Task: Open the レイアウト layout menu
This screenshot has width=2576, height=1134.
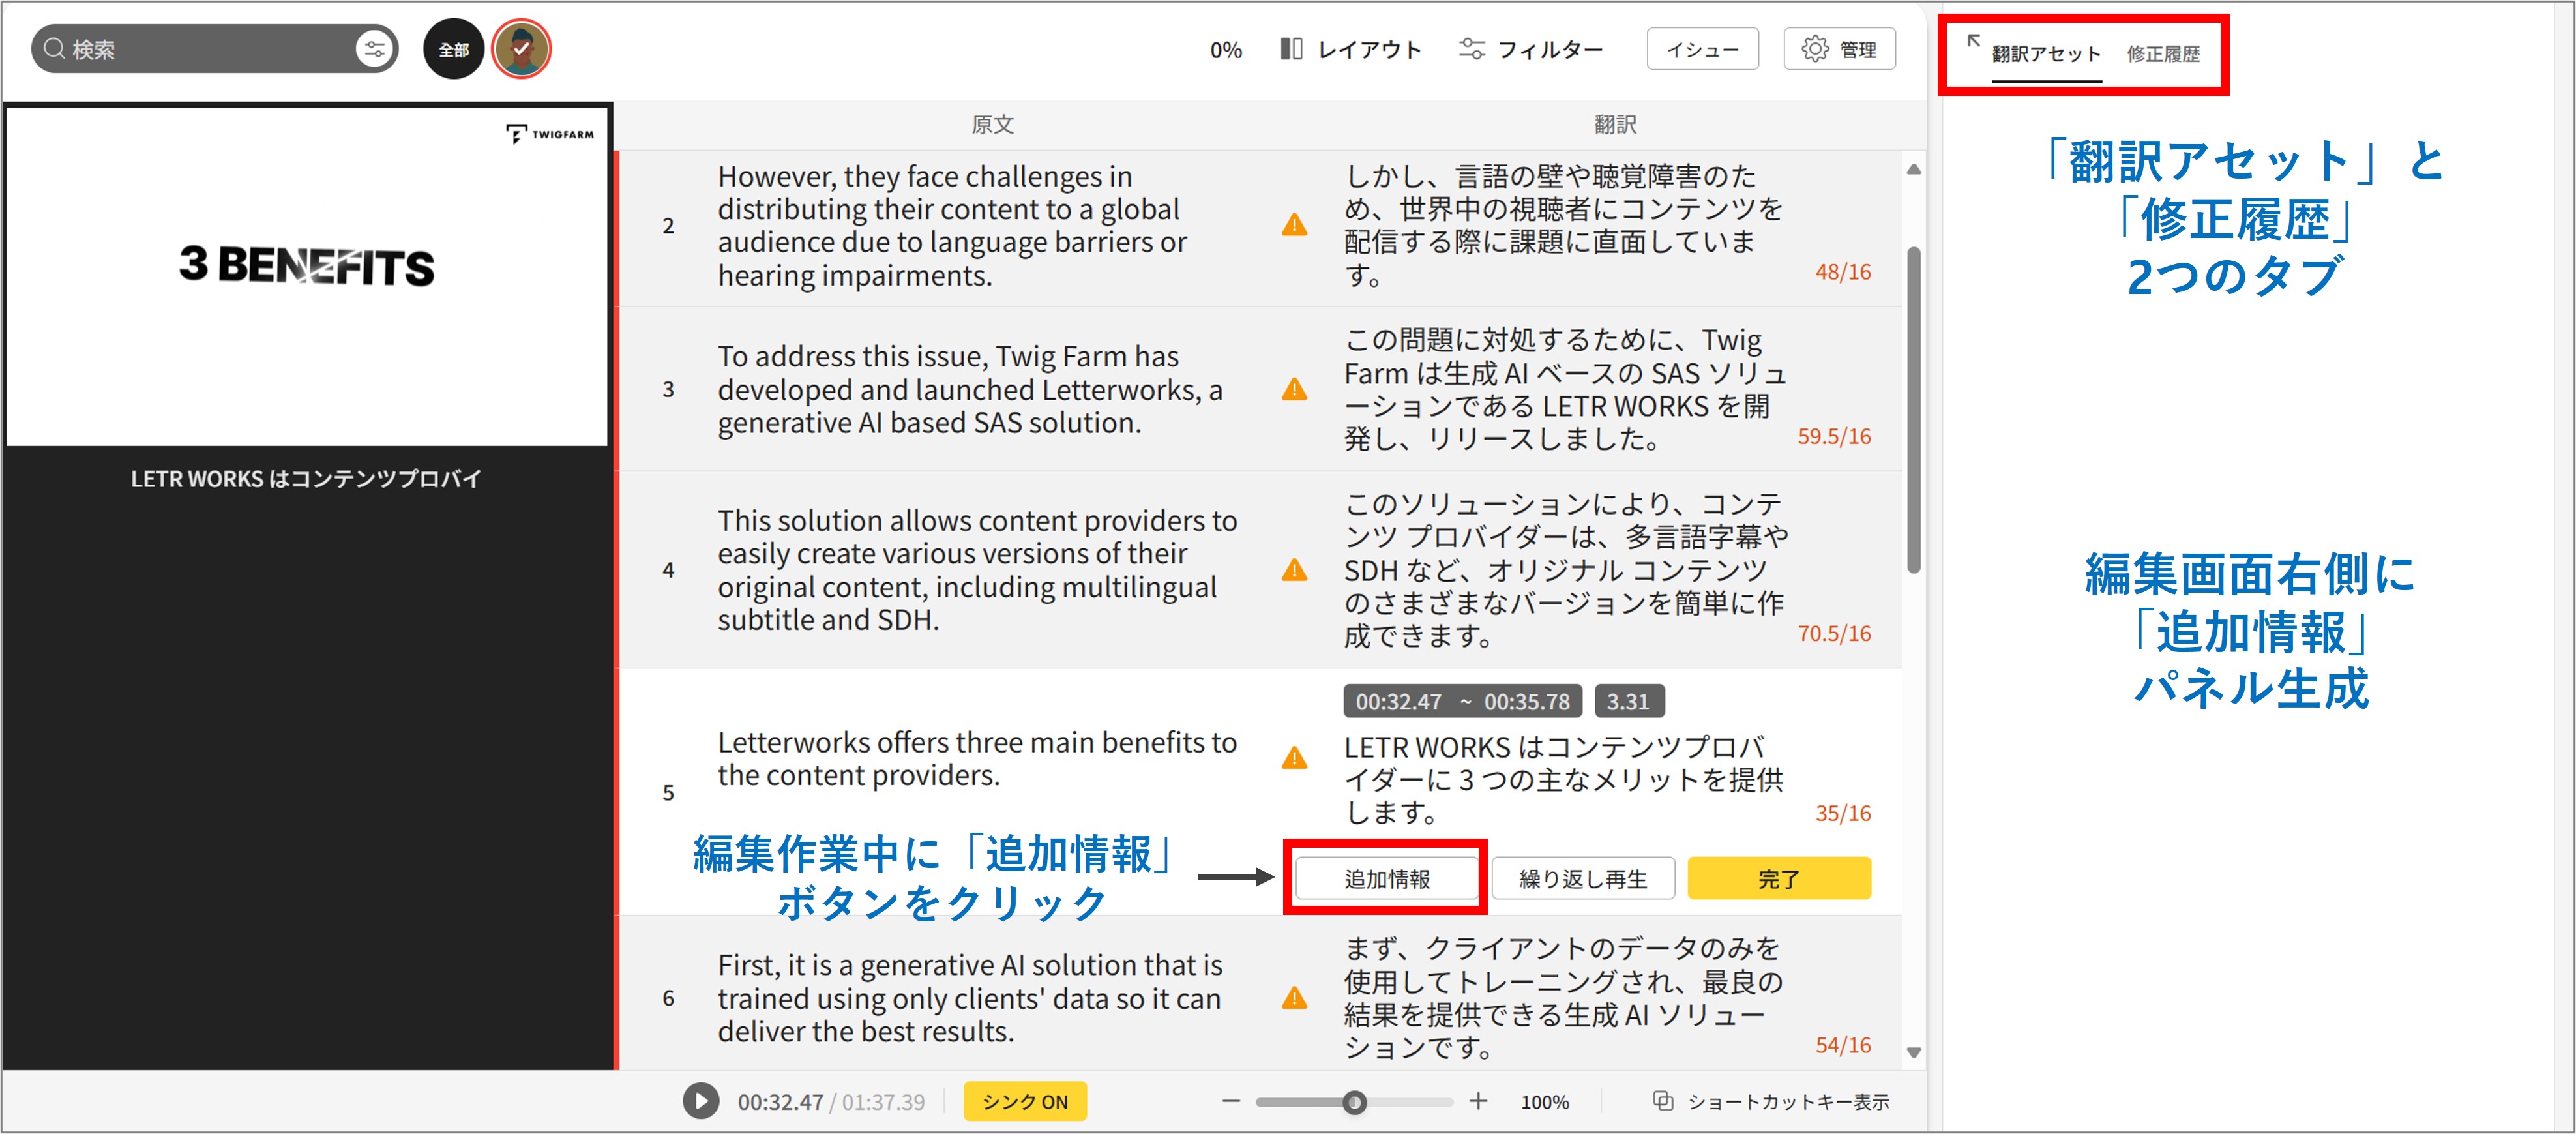Action: [1351, 49]
